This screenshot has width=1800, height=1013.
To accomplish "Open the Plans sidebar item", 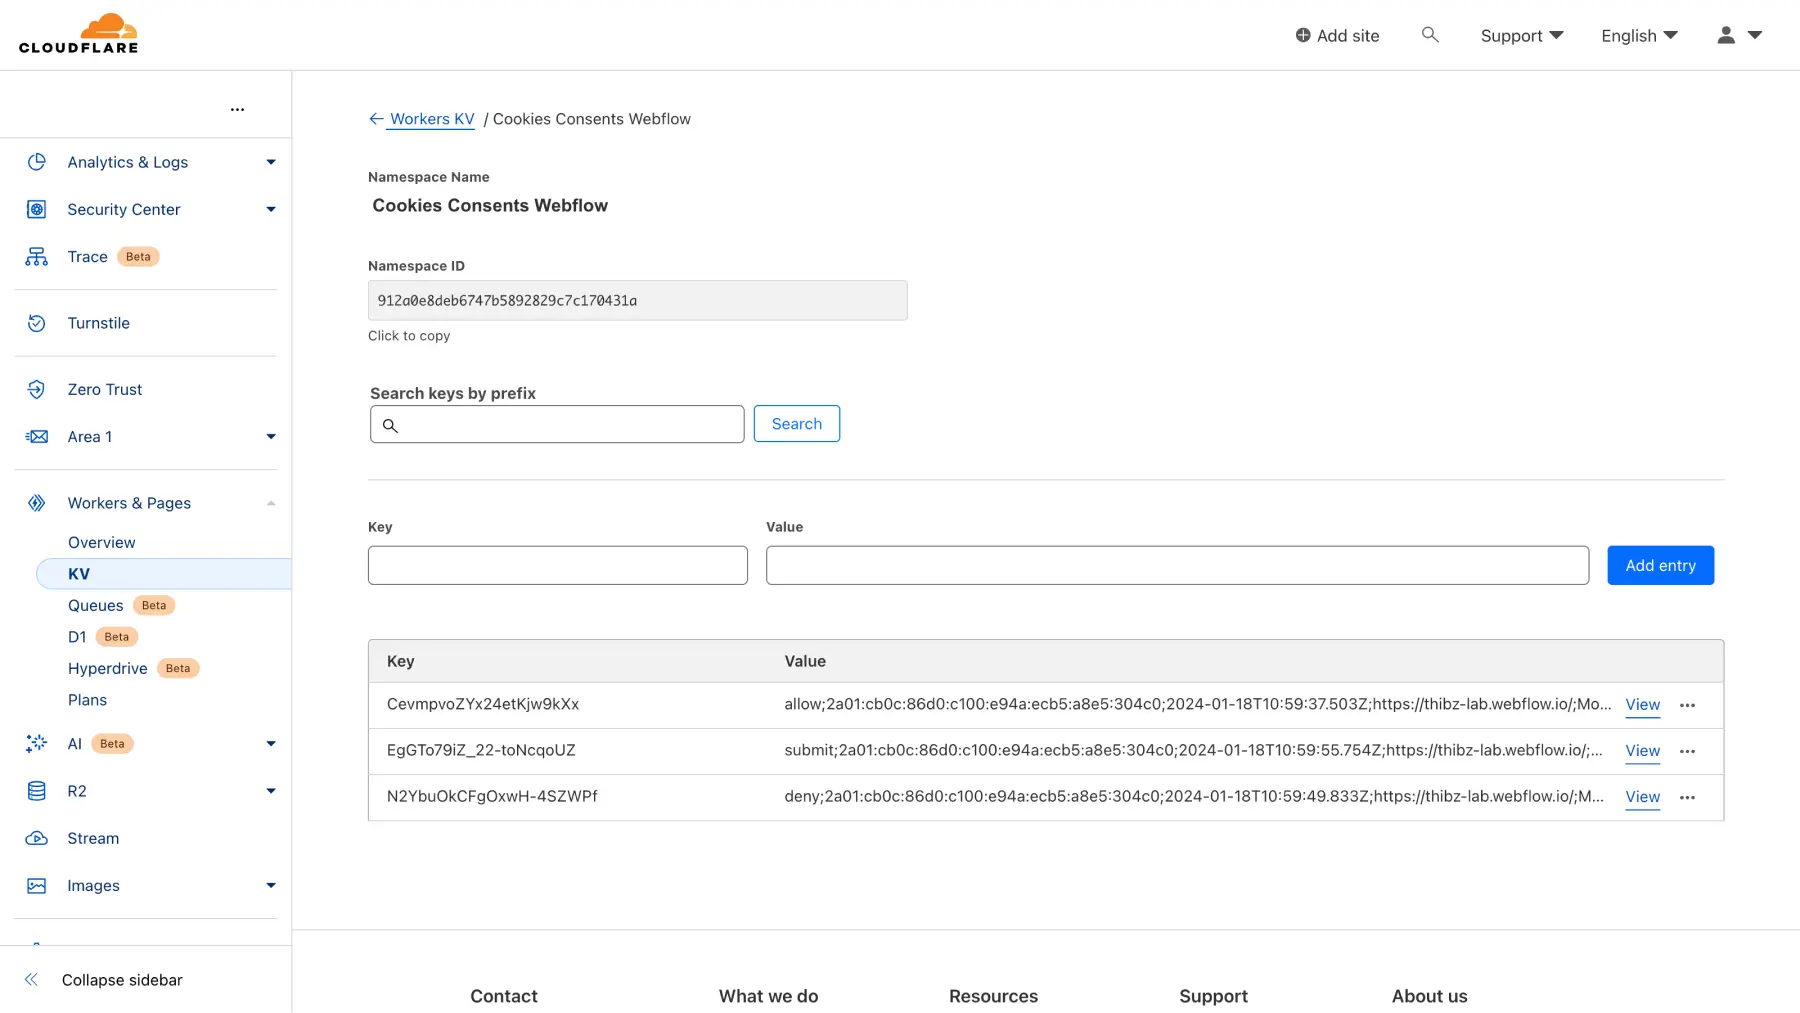I will pos(87,700).
